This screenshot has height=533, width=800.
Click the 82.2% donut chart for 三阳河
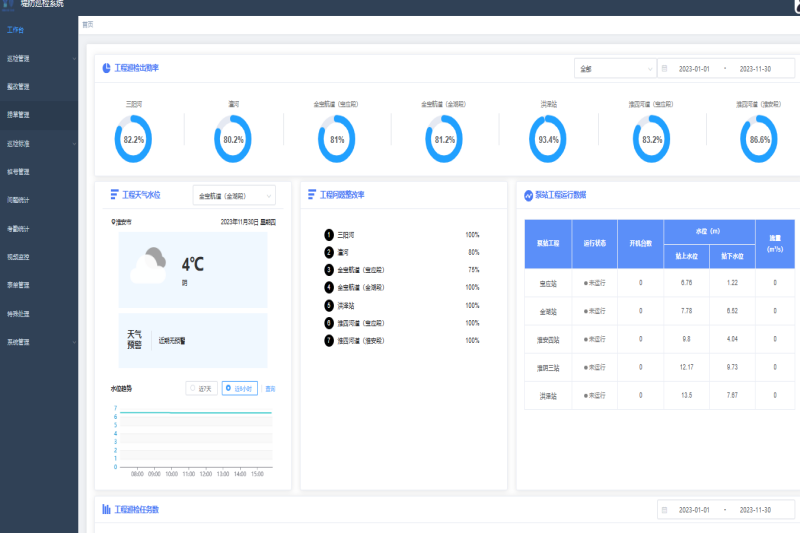133,139
